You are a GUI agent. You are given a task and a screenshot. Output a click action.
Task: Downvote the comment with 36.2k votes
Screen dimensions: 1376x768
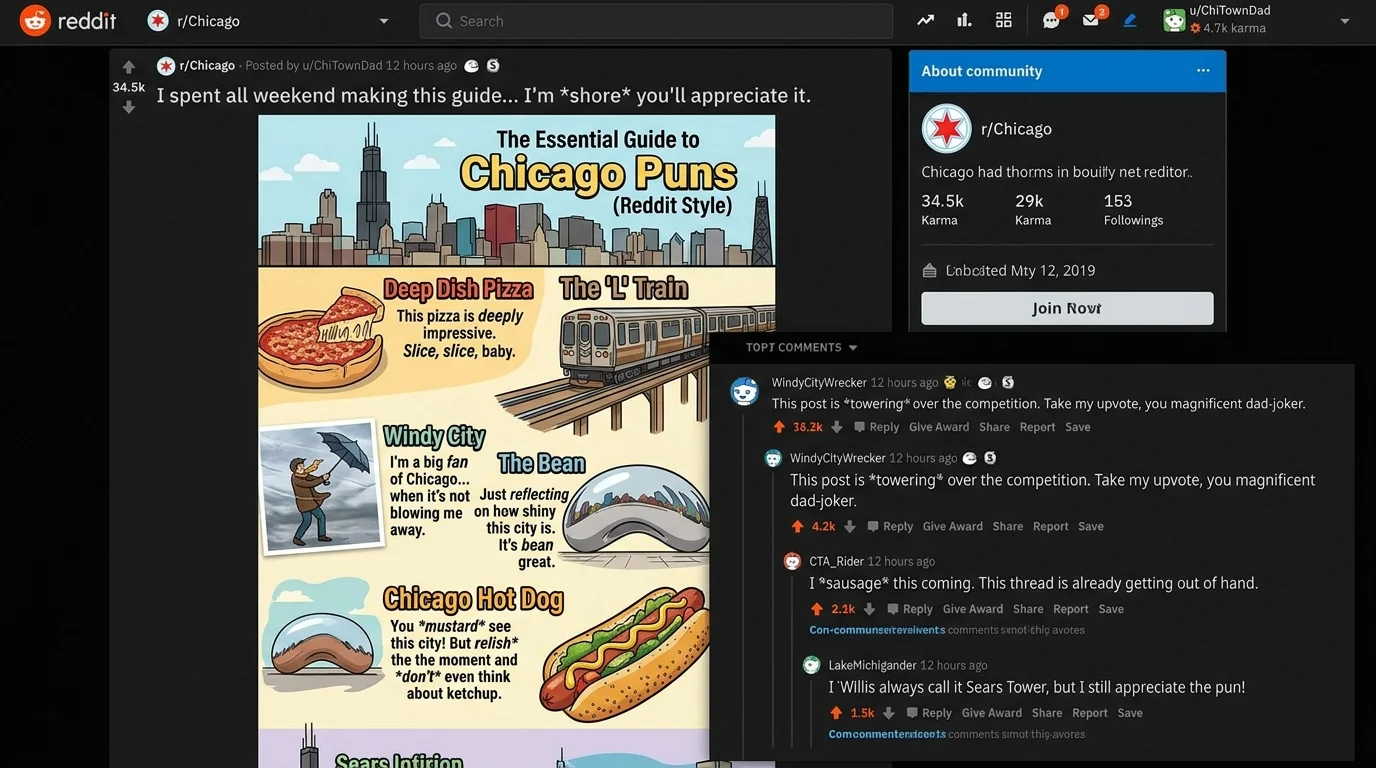837,427
